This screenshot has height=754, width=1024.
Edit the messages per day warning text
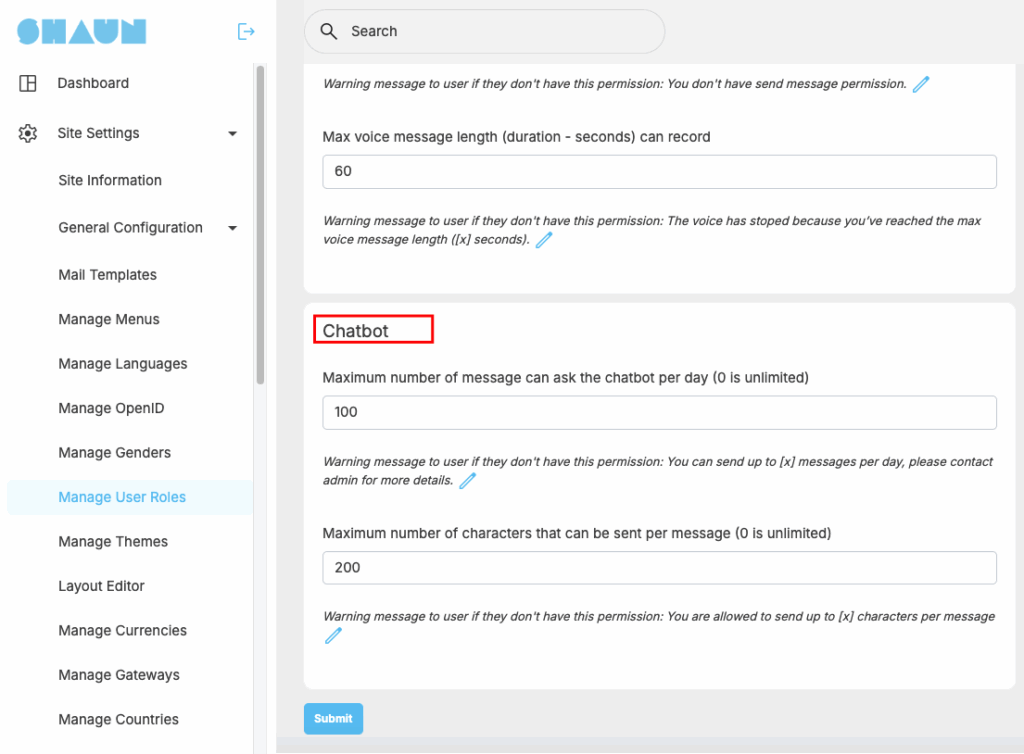click(467, 481)
